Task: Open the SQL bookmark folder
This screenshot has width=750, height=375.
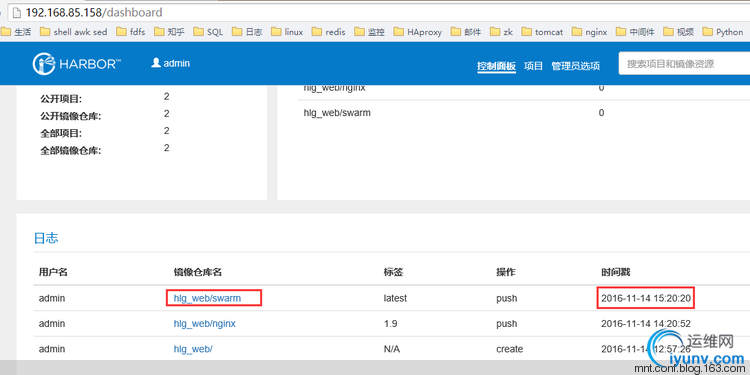Action: [x=209, y=32]
